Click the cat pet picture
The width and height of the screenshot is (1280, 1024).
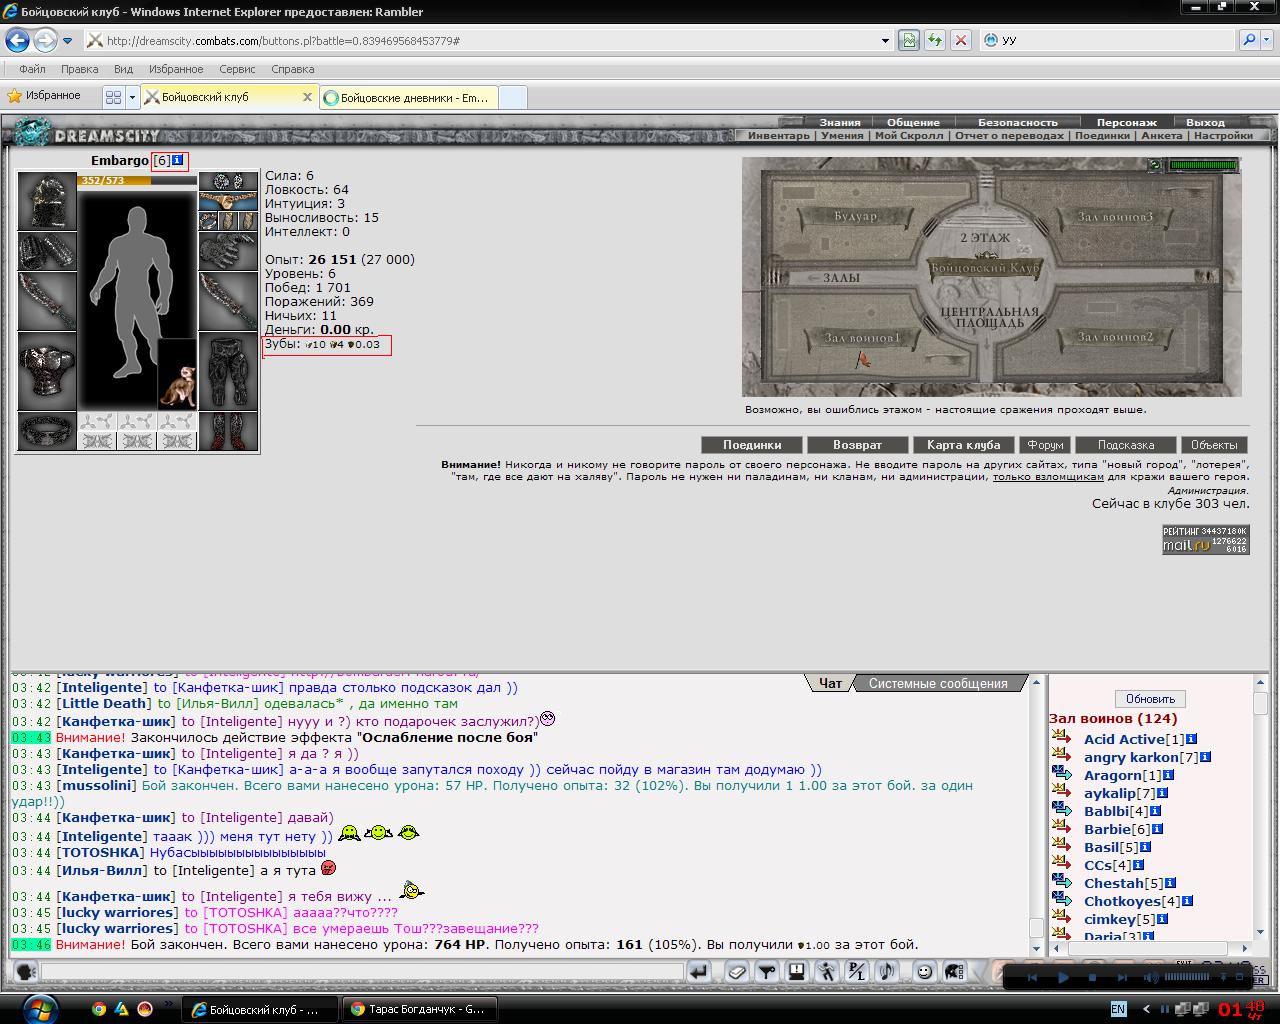pyautogui.click(x=177, y=374)
